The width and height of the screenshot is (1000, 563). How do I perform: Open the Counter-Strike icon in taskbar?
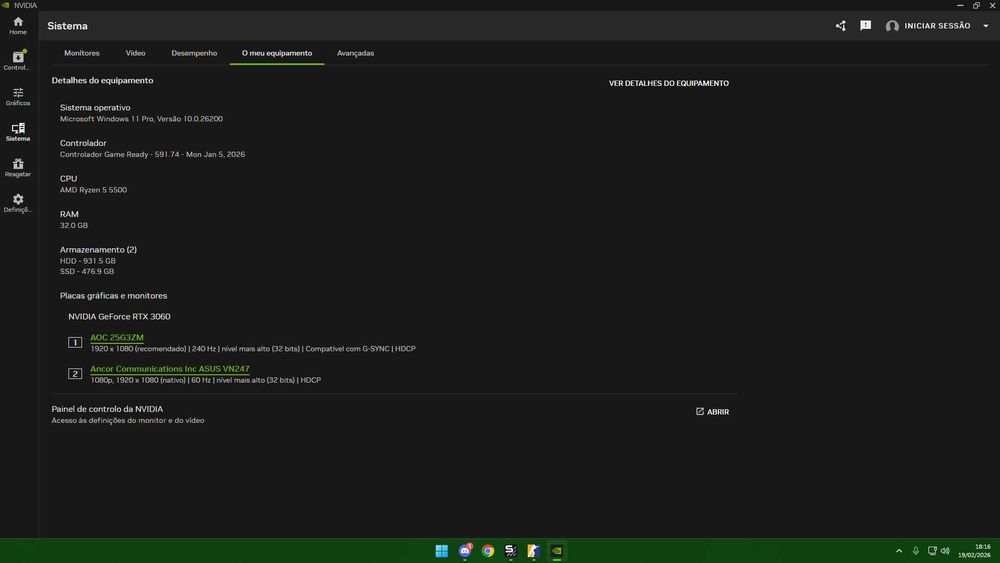[x=534, y=551]
